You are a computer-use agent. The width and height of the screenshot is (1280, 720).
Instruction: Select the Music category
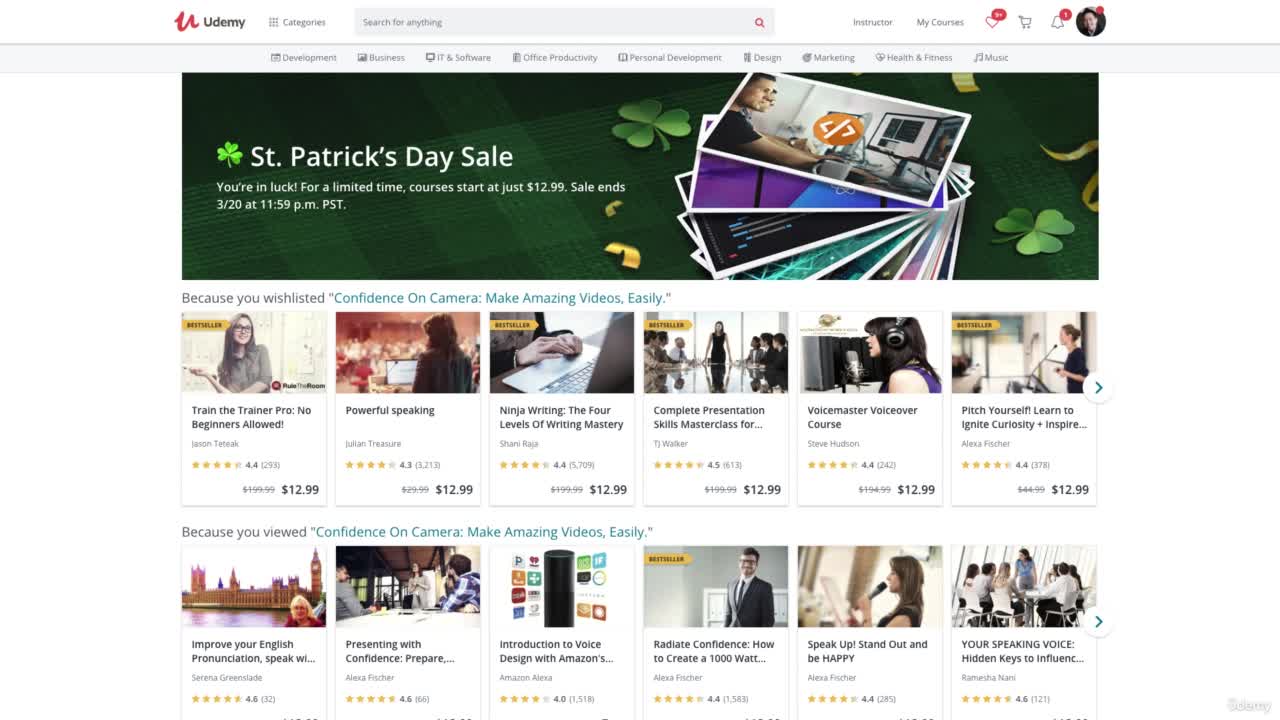point(991,58)
